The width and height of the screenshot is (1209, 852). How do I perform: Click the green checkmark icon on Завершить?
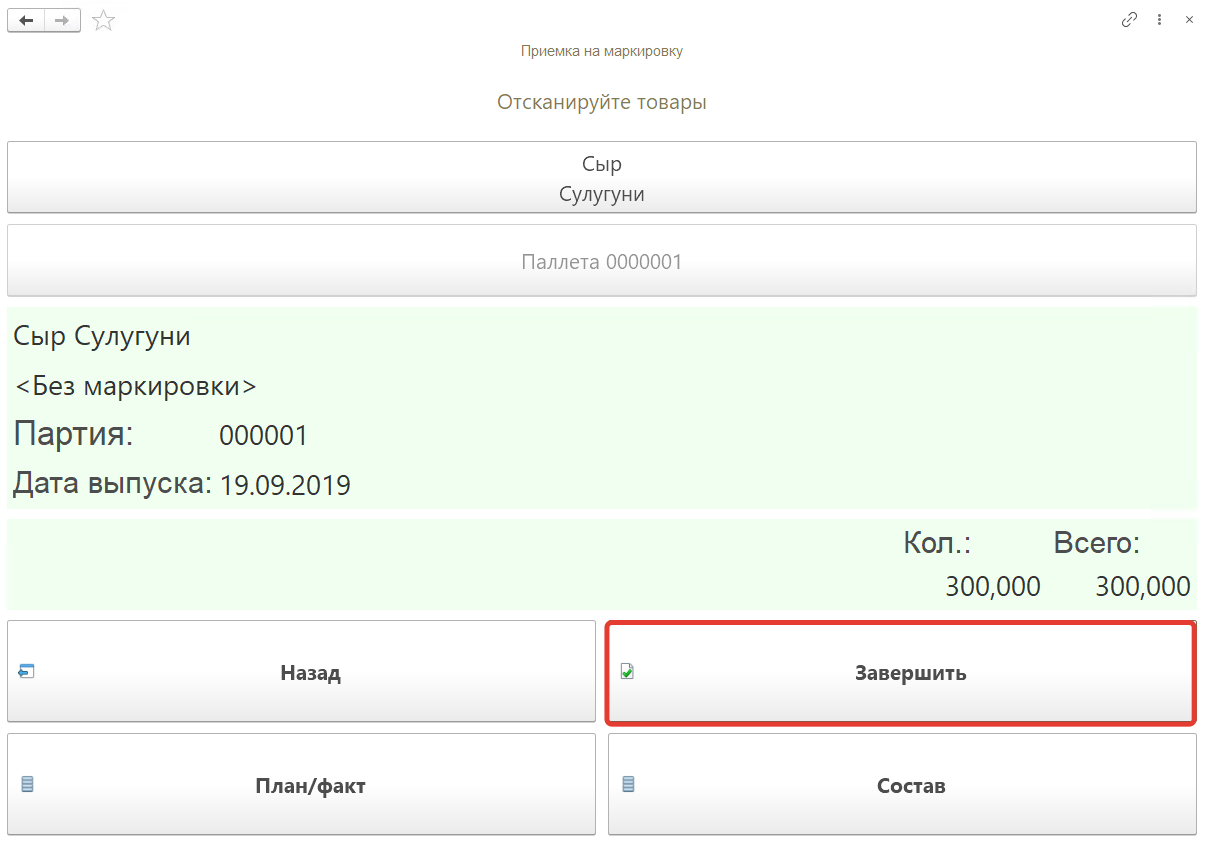pyautogui.click(x=627, y=672)
